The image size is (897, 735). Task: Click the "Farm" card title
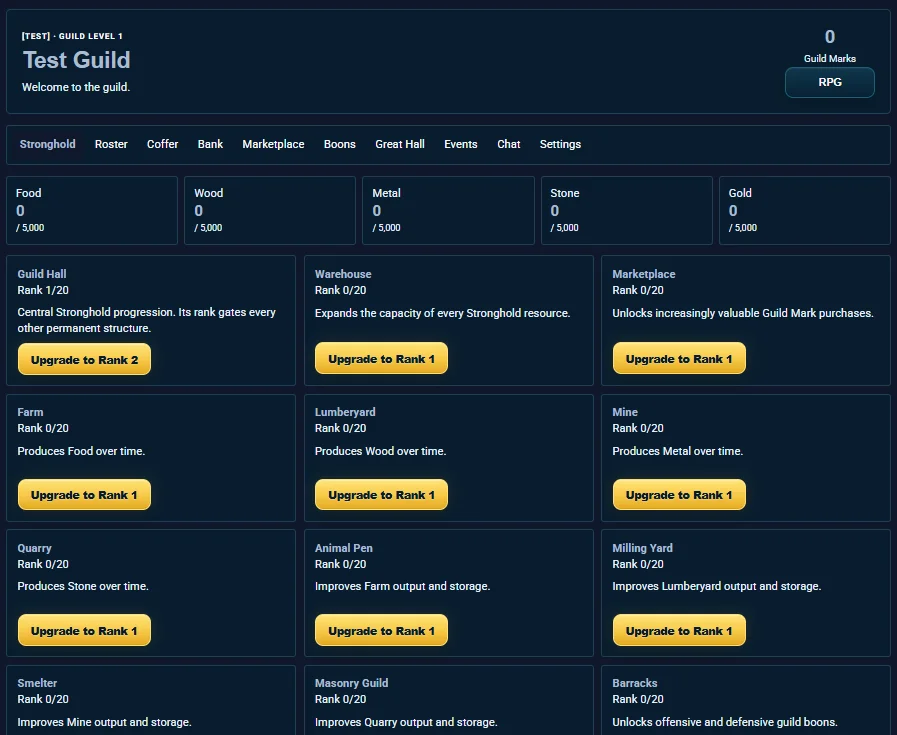coord(30,412)
